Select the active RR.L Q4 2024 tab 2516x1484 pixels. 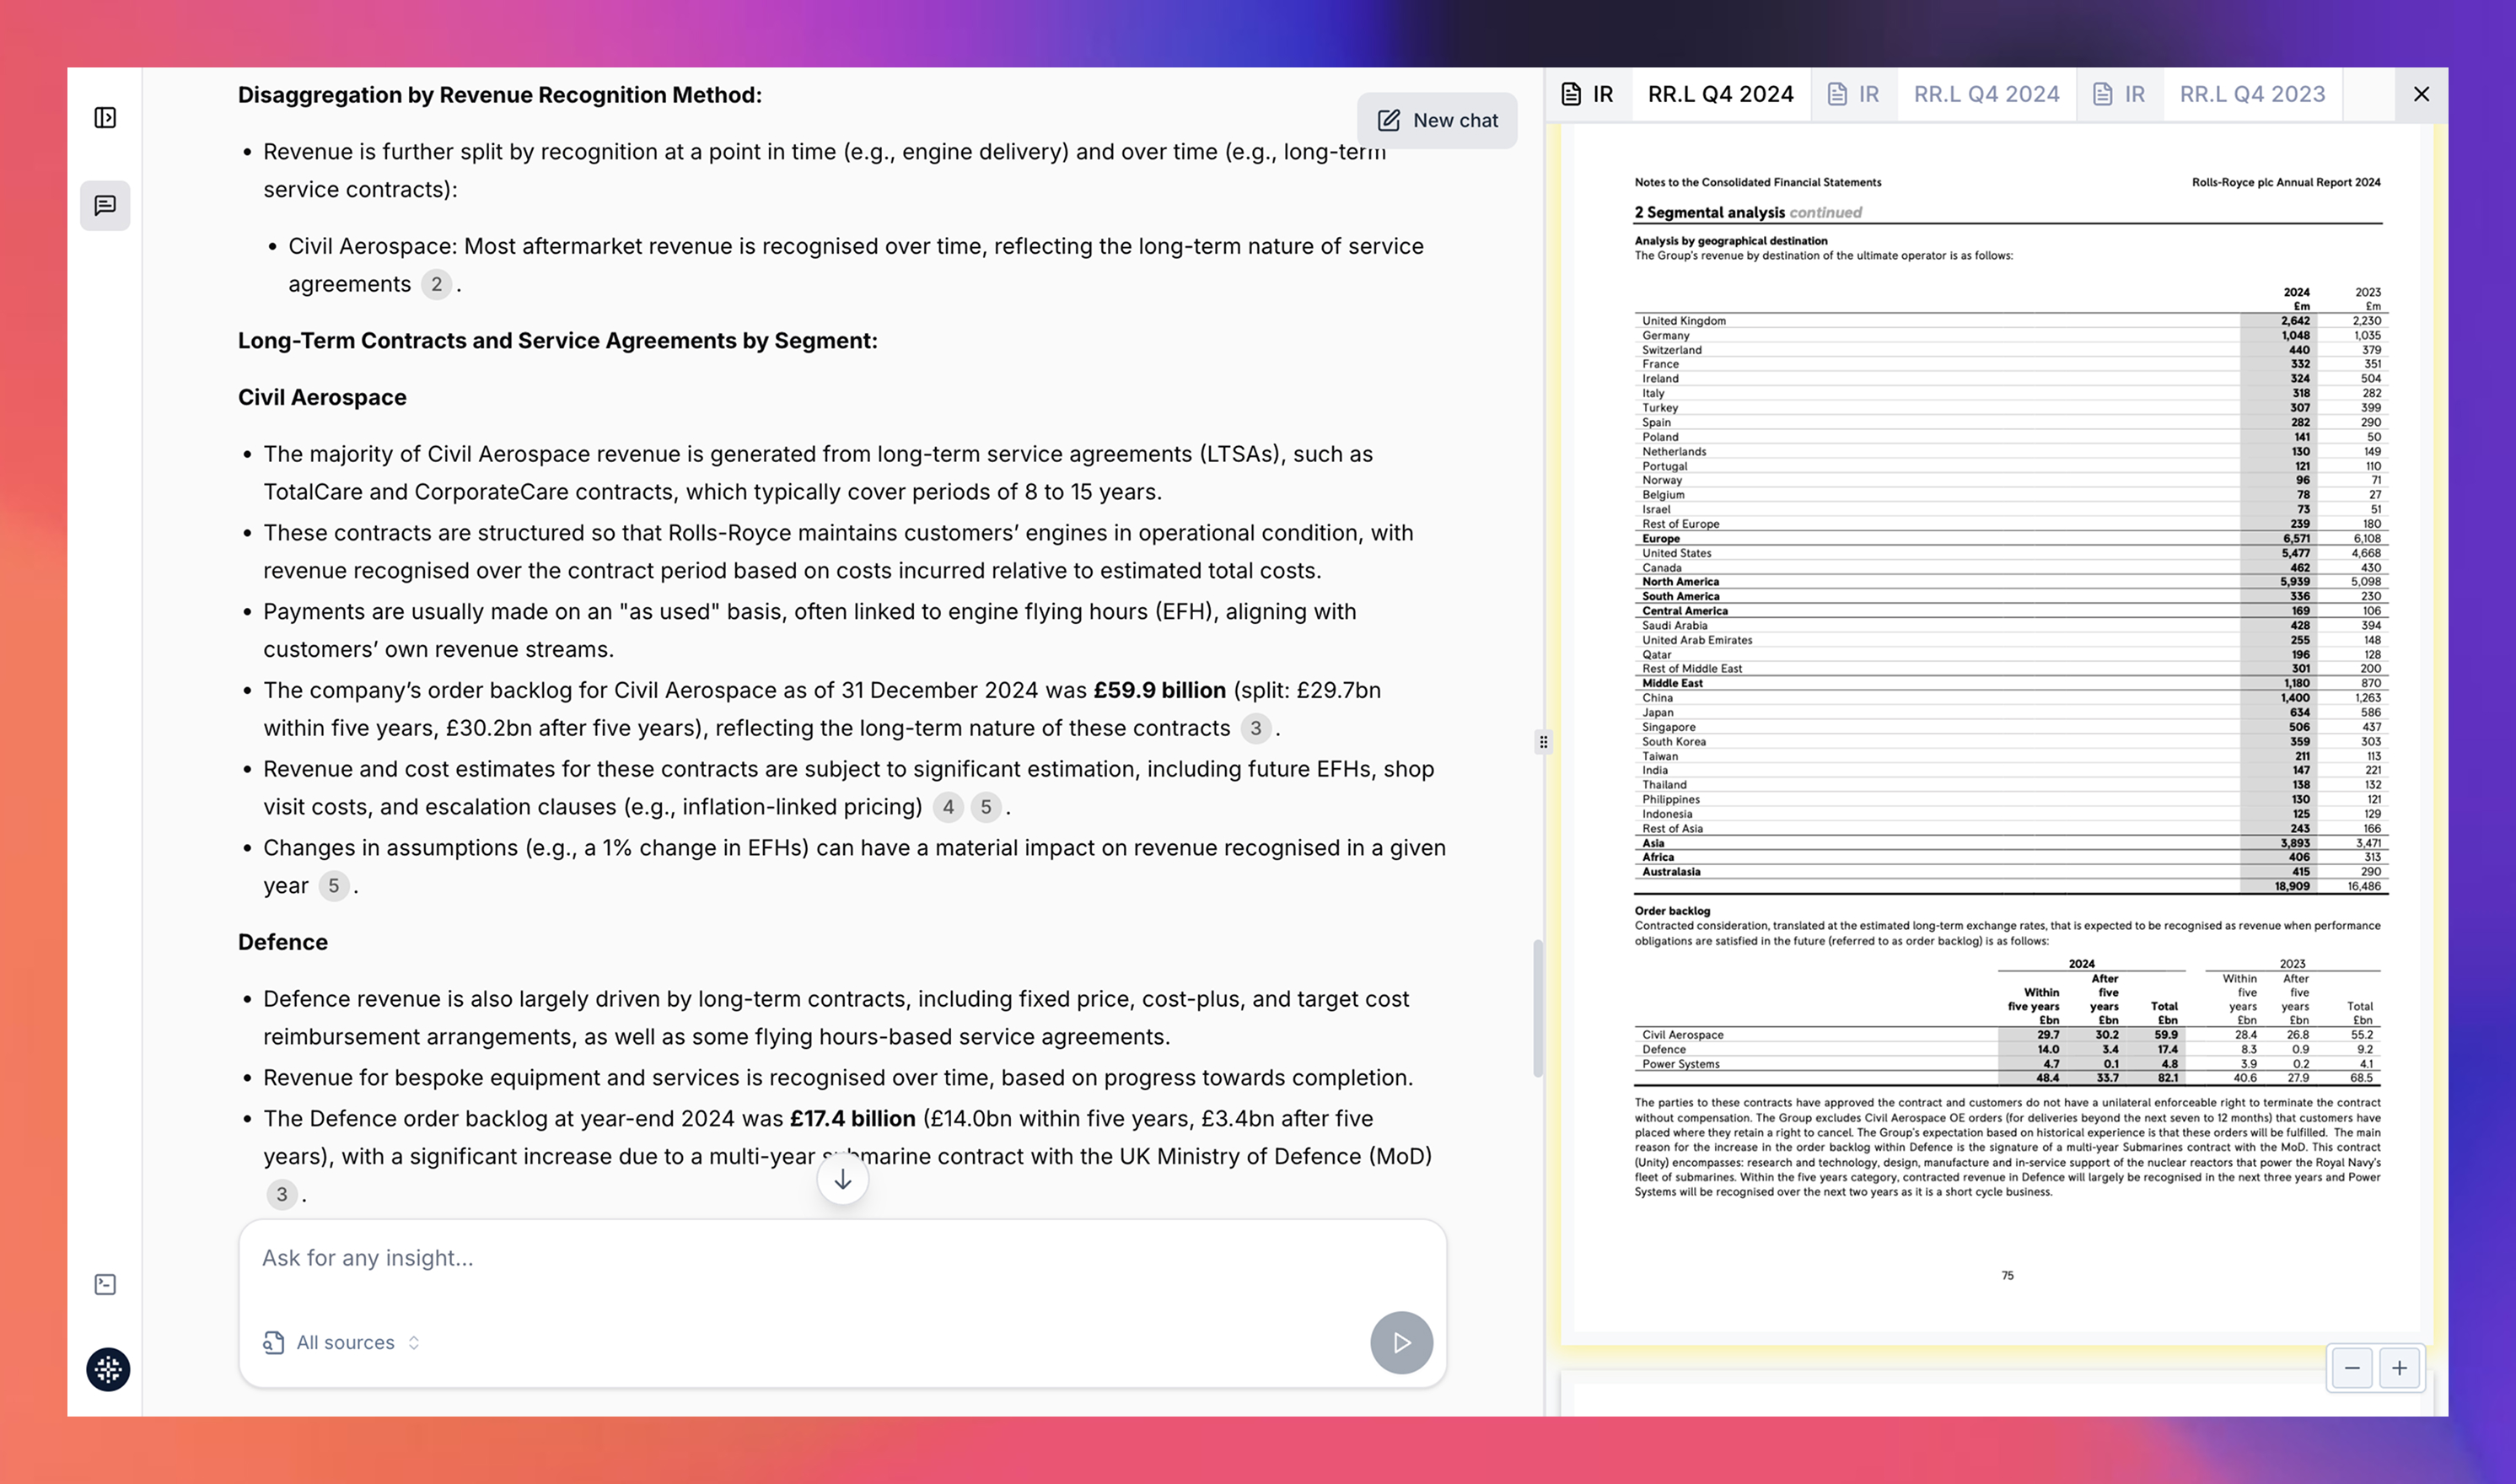(x=1720, y=94)
